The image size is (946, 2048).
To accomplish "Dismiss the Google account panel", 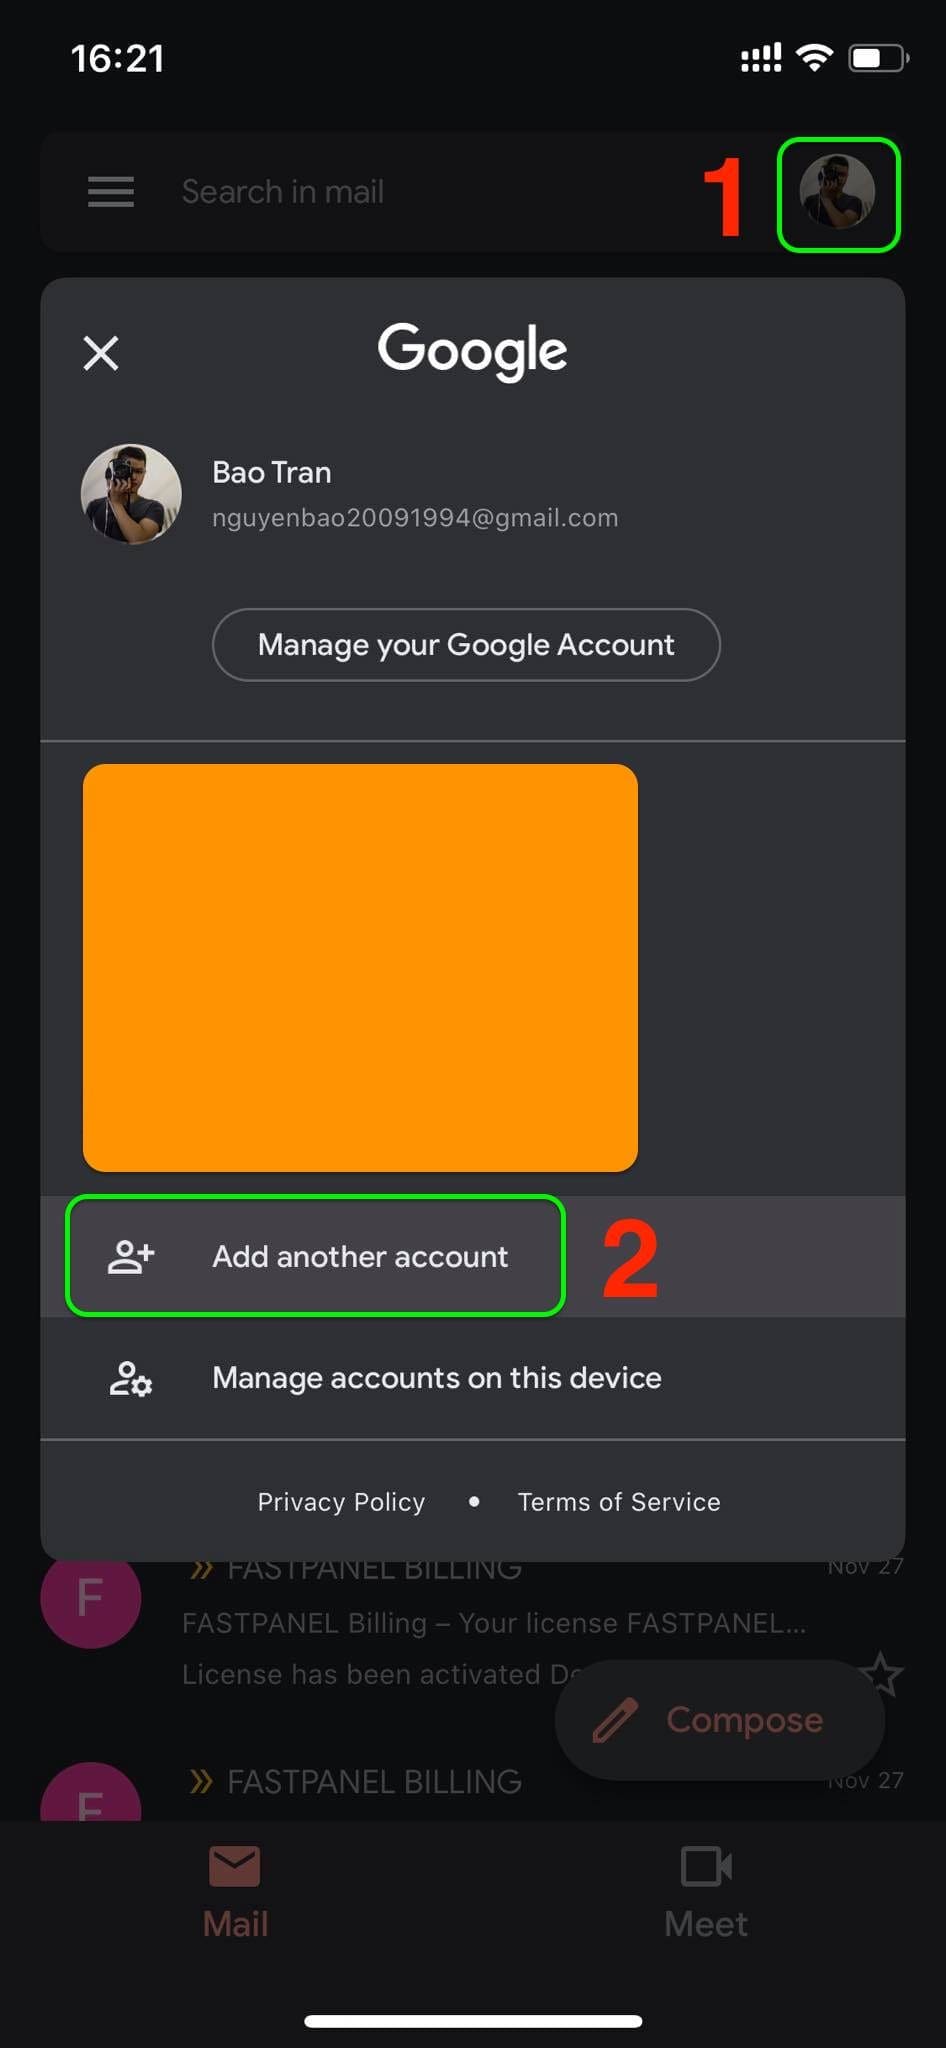I will pos(100,353).
